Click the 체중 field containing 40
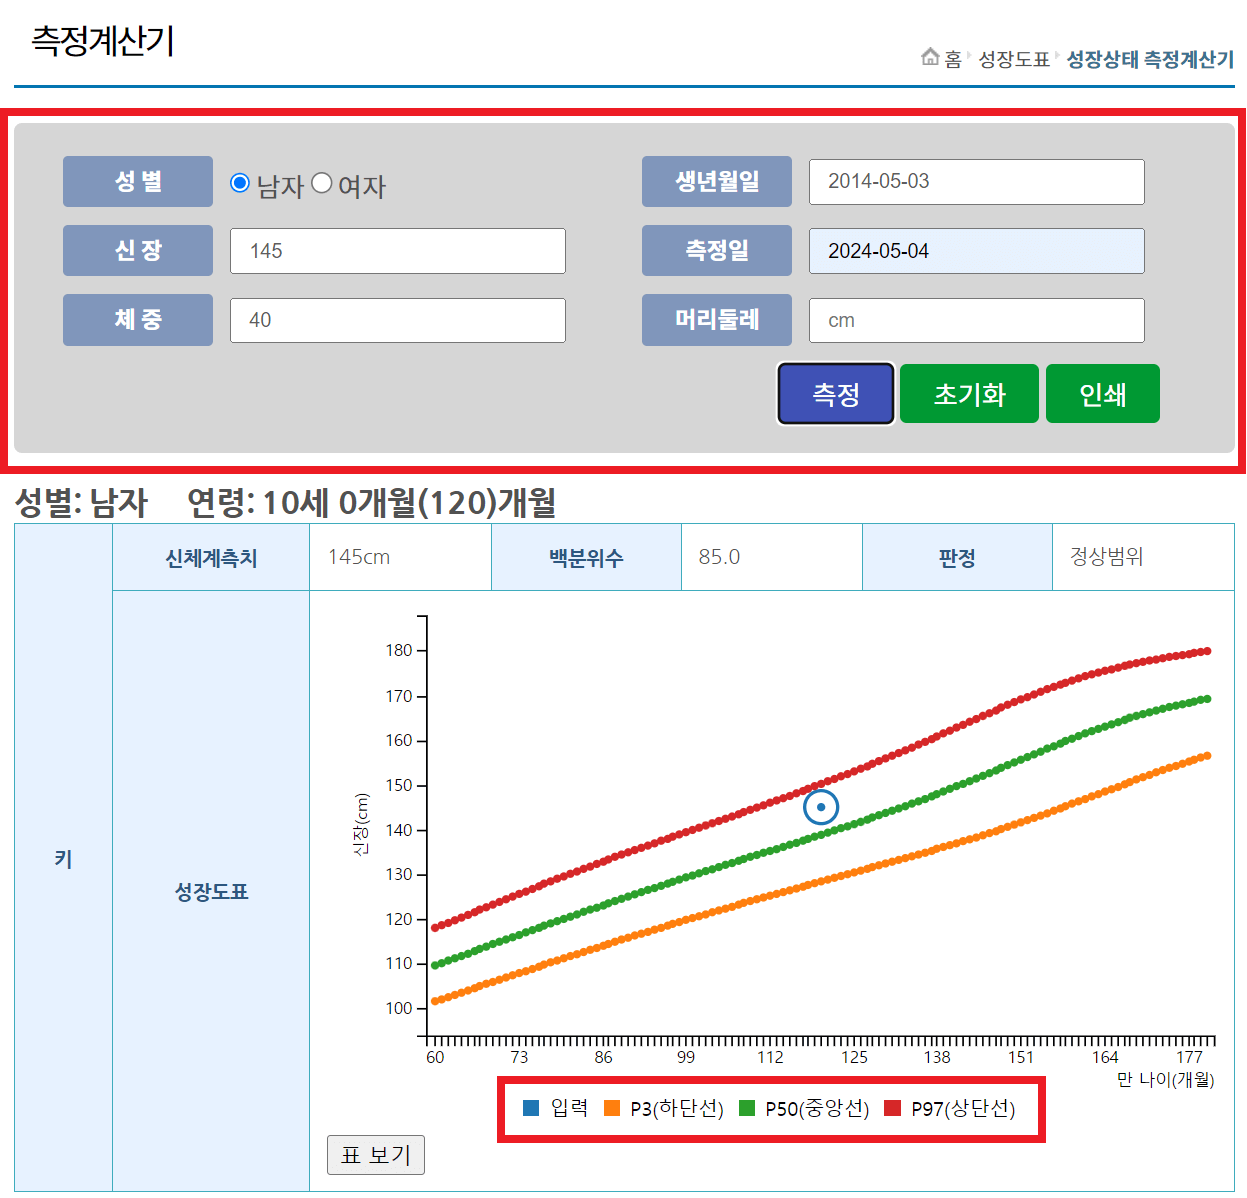Image resolution: width=1247 pixels, height=1198 pixels. tap(397, 320)
